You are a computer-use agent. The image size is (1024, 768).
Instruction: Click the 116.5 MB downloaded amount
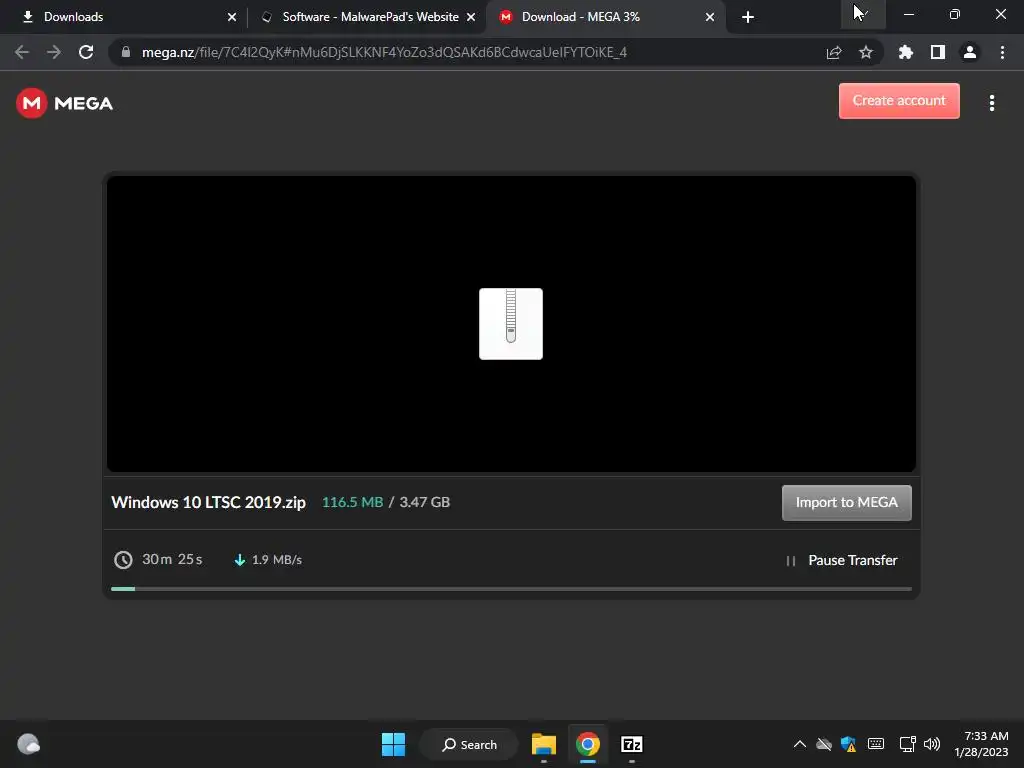pos(353,502)
